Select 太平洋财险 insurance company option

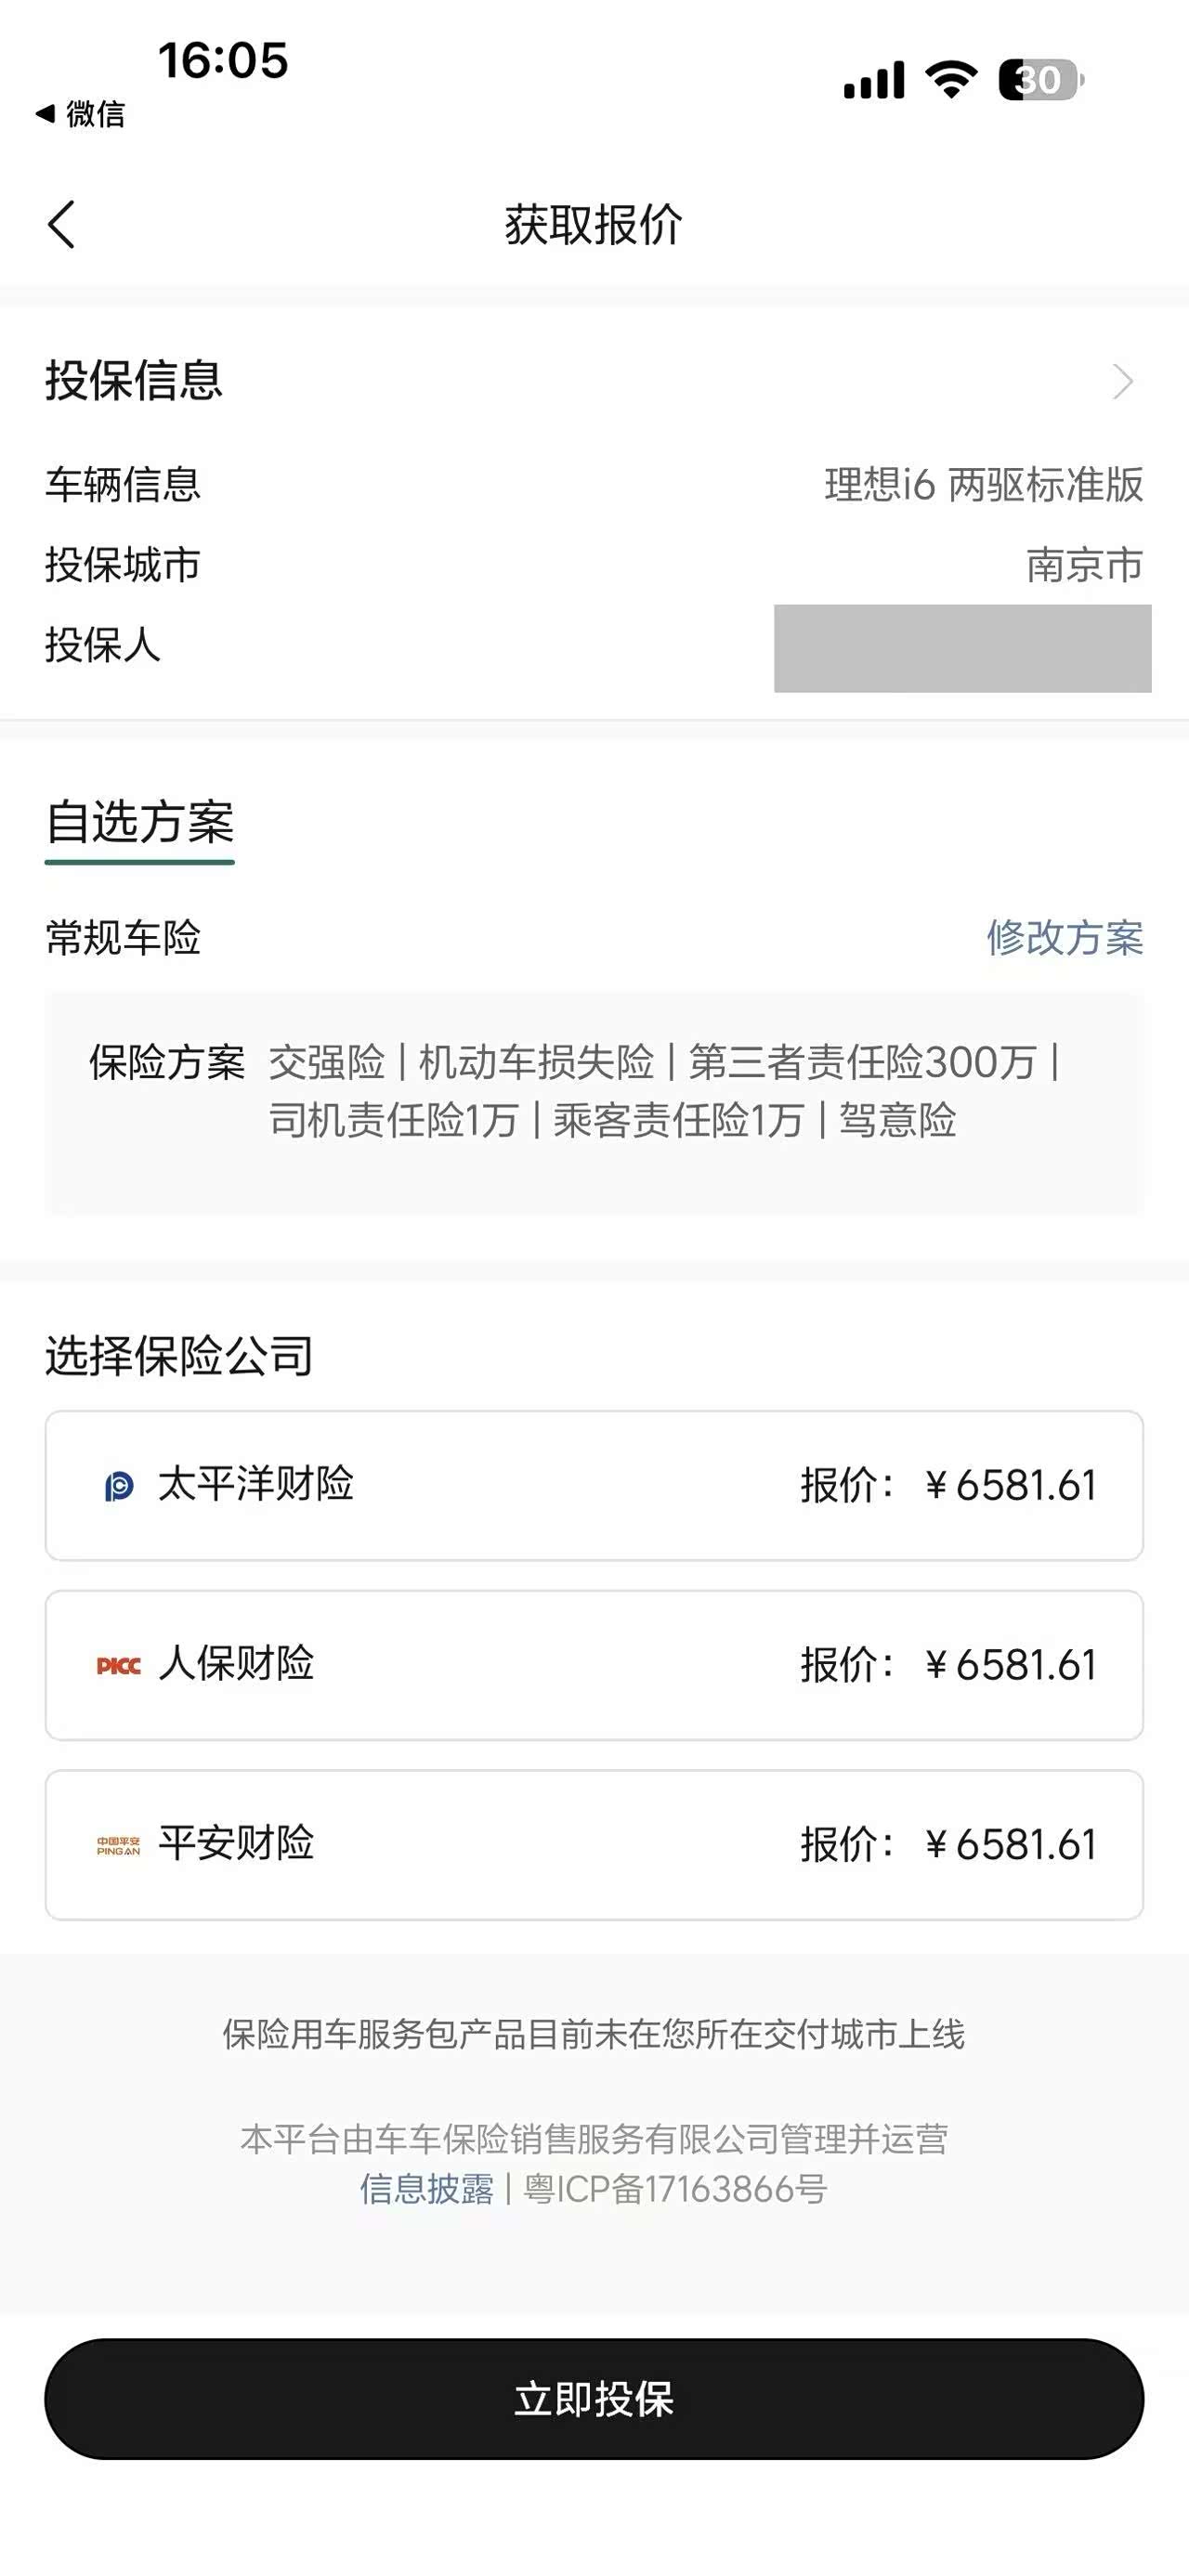tap(594, 1485)
